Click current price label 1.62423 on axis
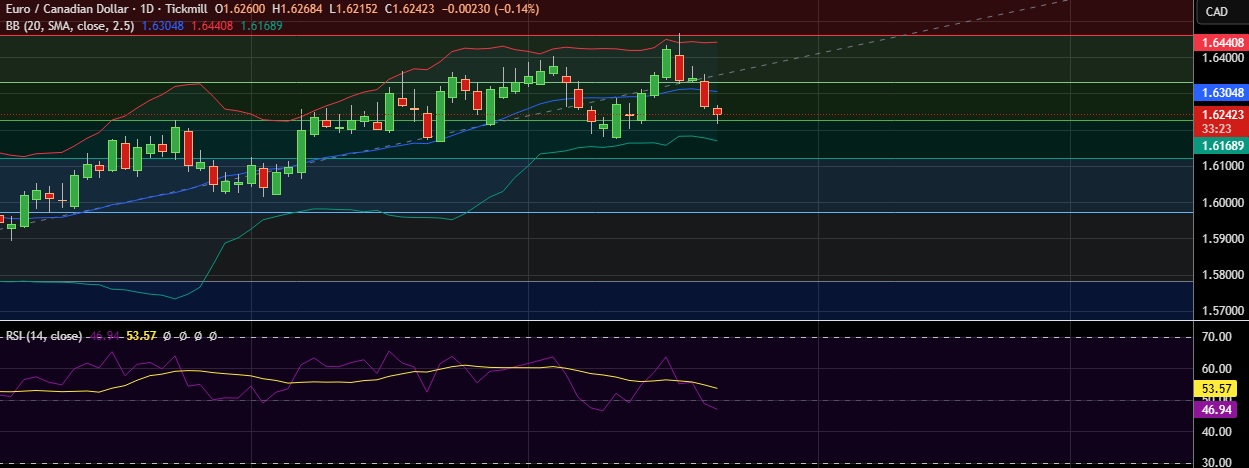Image resolution: width=1249 pixels, height=468 pixels. (x=1222, y=115)
